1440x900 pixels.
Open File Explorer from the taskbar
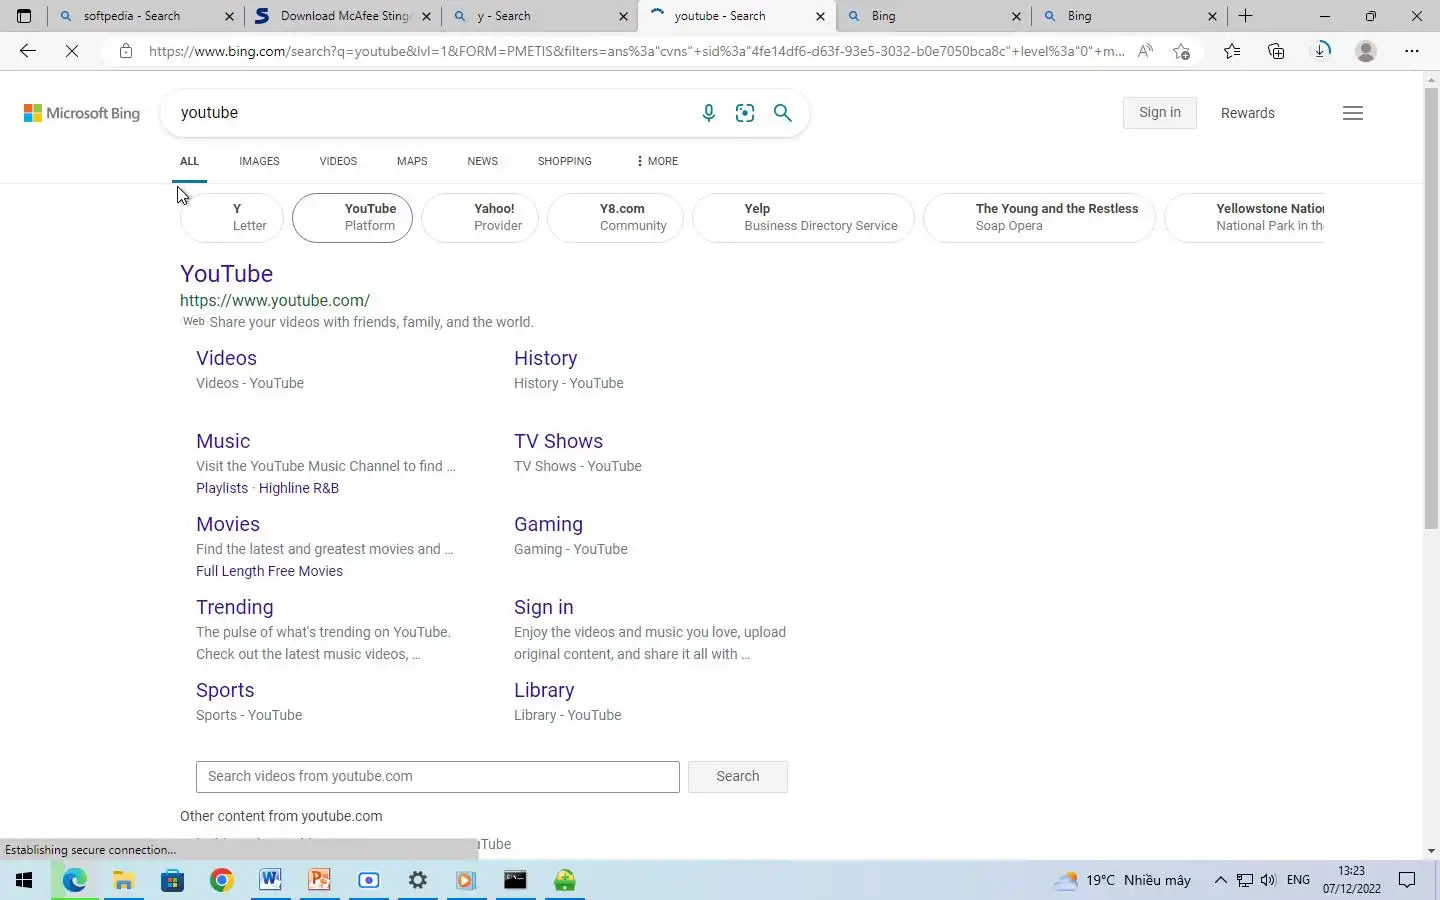pyautogui.click(x=123, y=880)
